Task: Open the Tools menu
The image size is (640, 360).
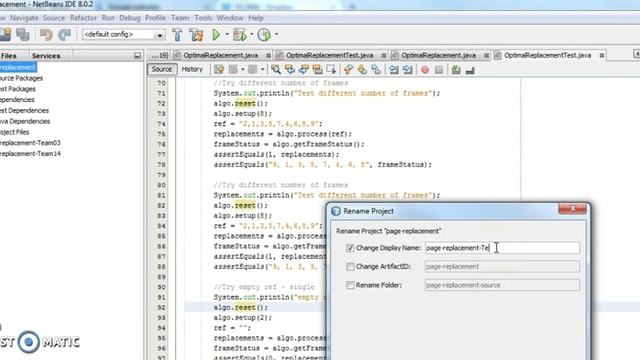Action: point(203,18)
